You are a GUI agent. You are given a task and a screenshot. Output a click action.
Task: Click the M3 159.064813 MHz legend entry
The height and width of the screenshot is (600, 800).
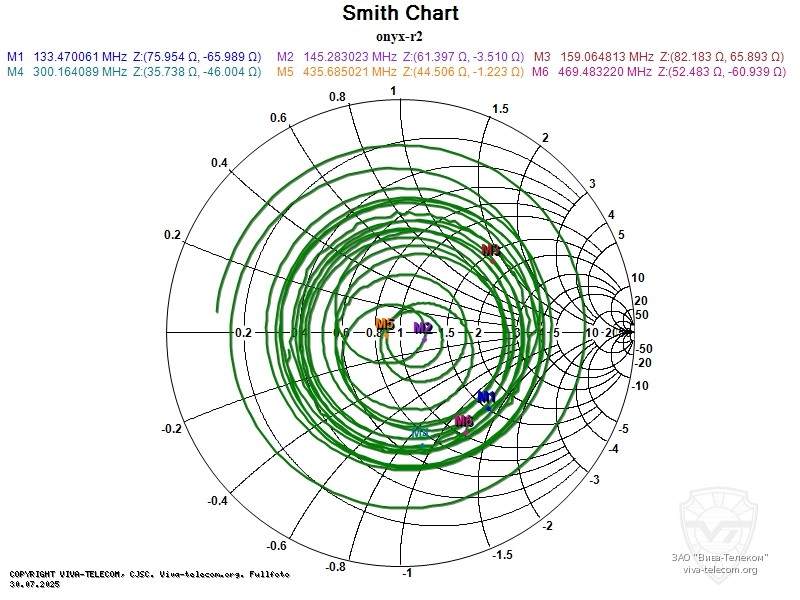[x=660, y=57]
